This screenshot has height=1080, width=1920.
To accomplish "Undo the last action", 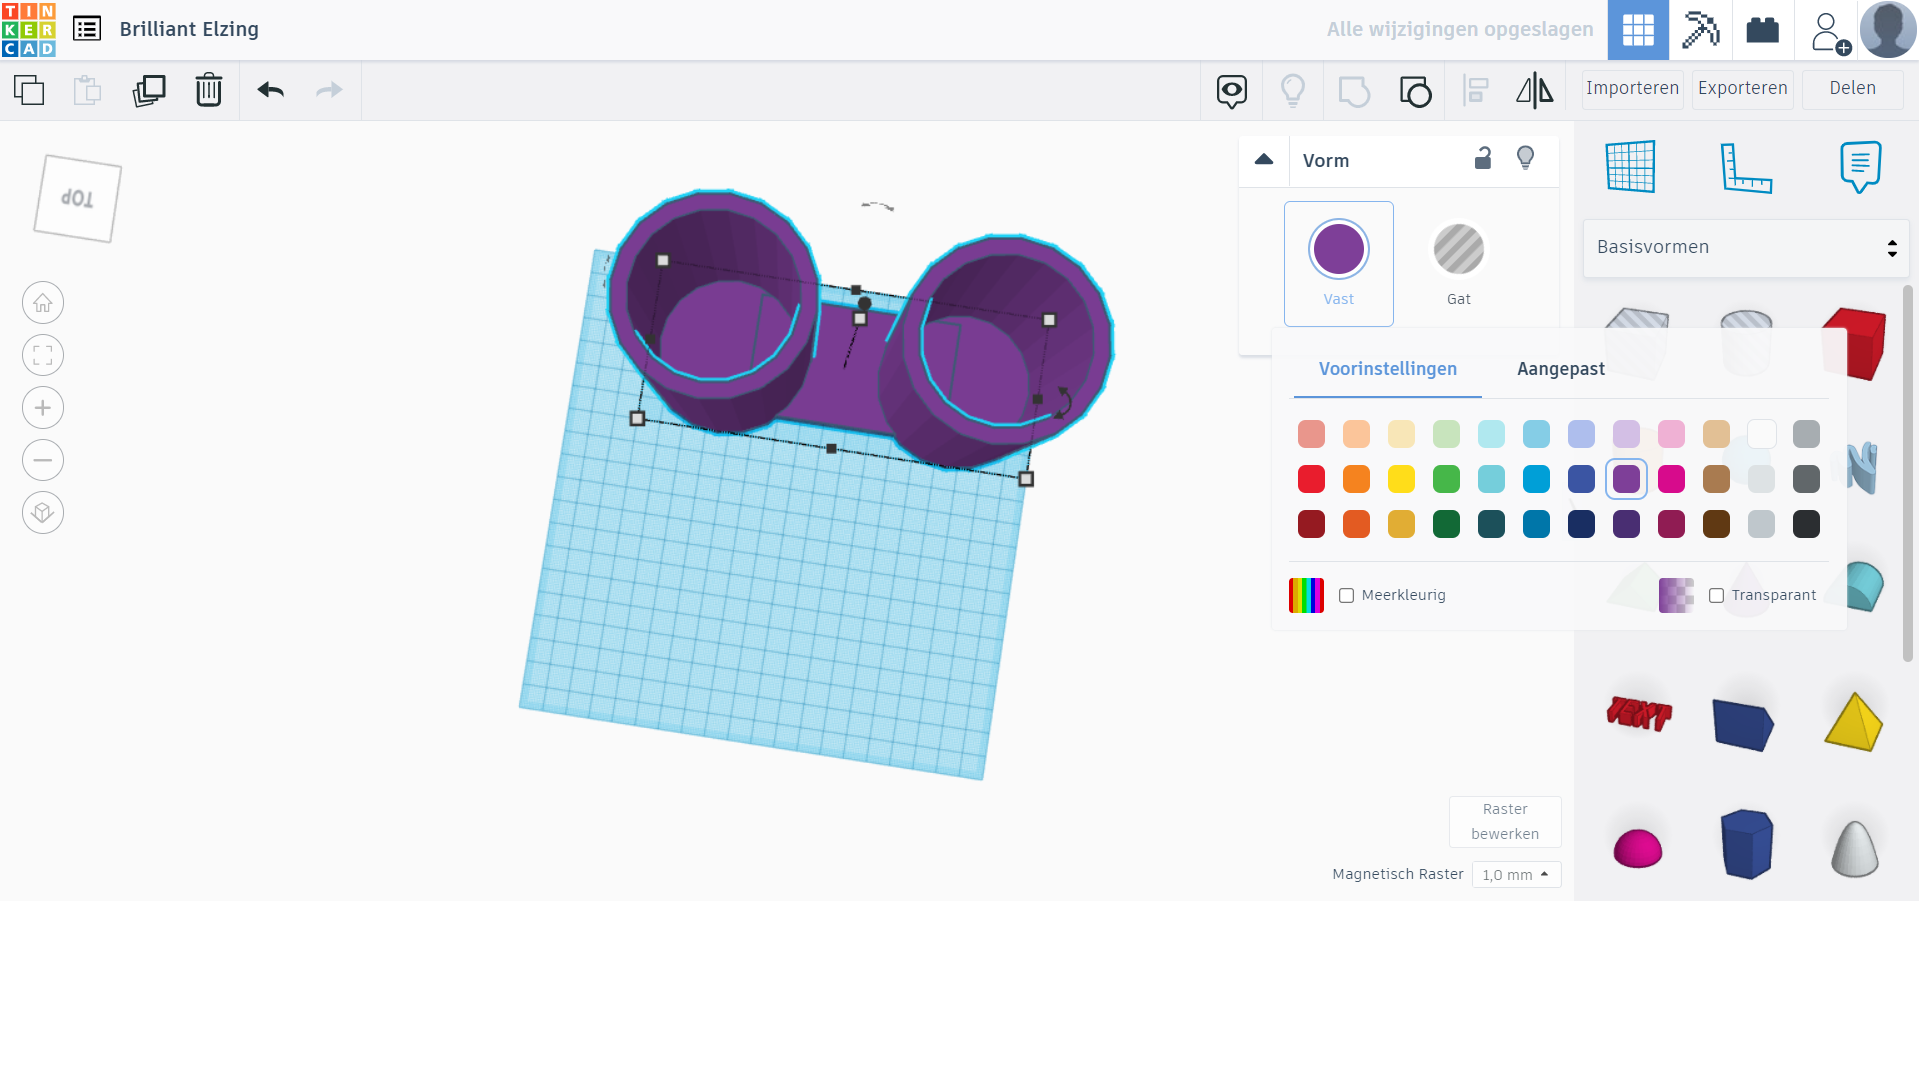I will pyautogui.click(x=271, y=90).
